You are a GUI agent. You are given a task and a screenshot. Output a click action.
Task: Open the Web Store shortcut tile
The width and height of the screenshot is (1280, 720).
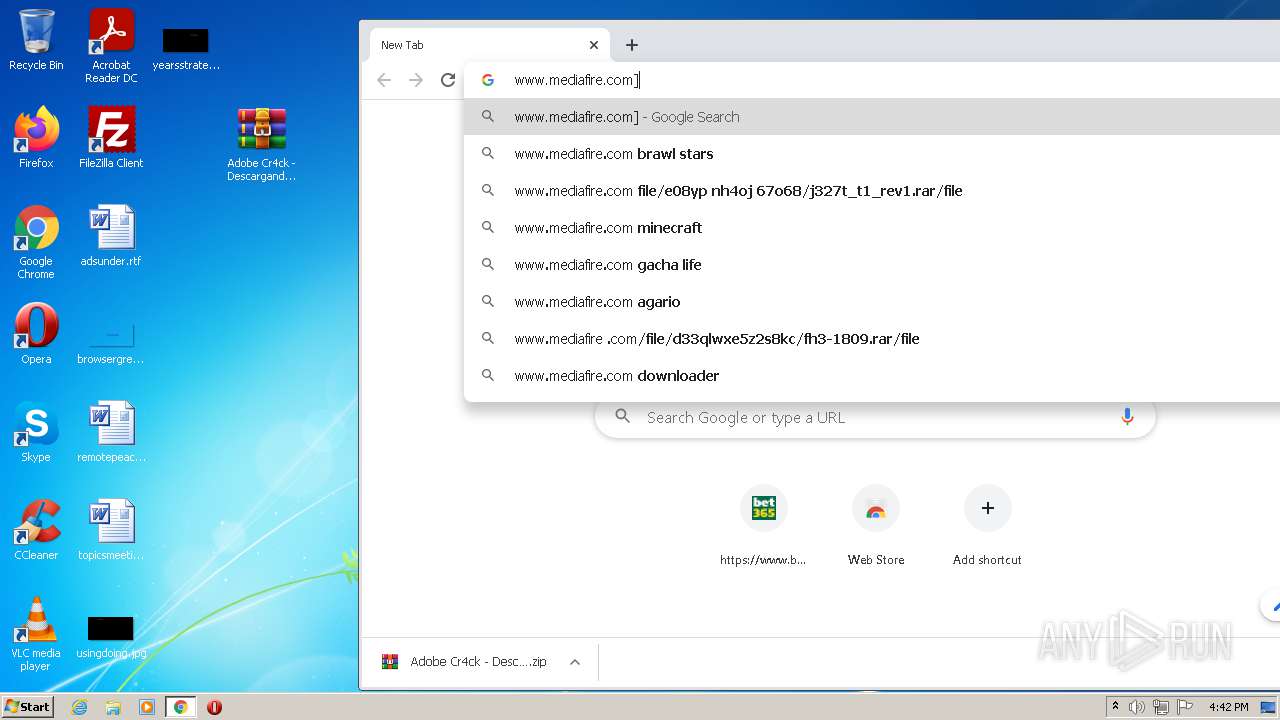(876, 525)
